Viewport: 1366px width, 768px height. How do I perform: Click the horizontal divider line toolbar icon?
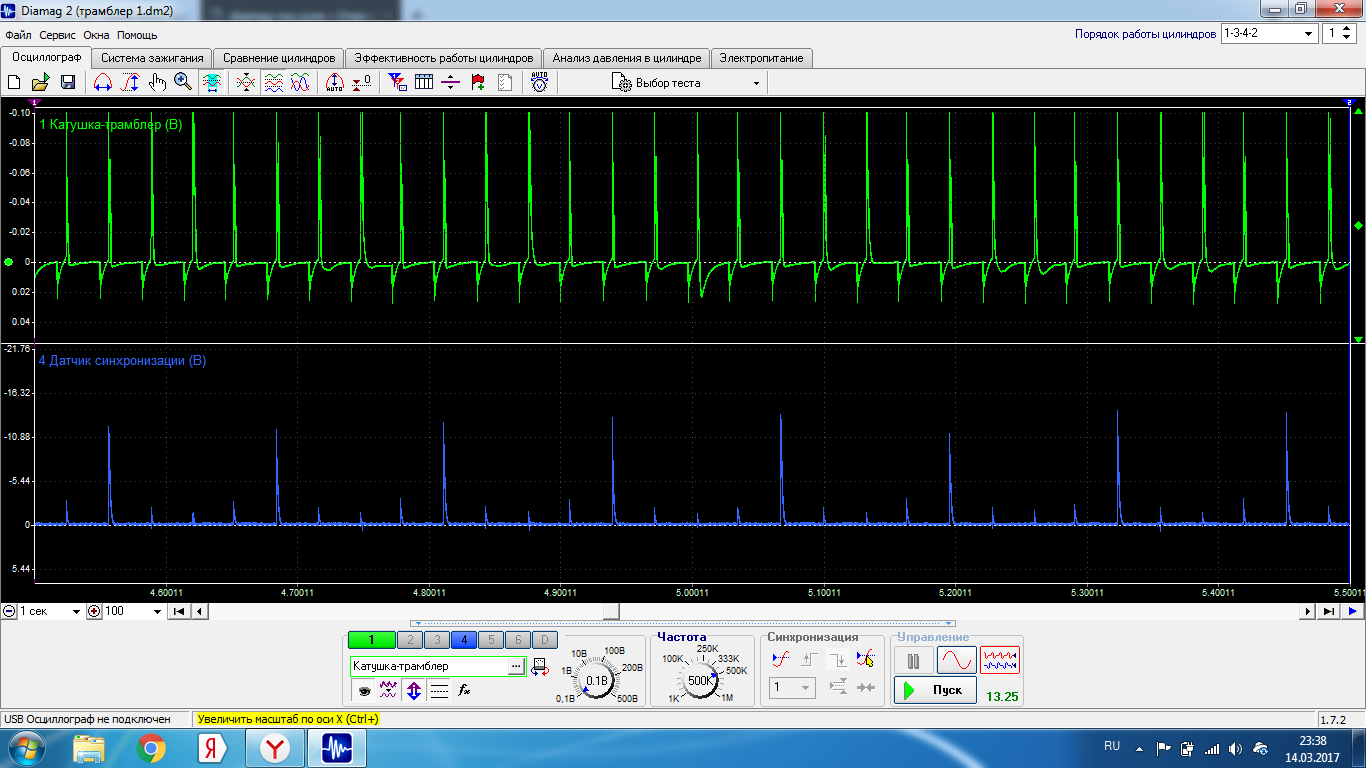(x=450, y=83)
